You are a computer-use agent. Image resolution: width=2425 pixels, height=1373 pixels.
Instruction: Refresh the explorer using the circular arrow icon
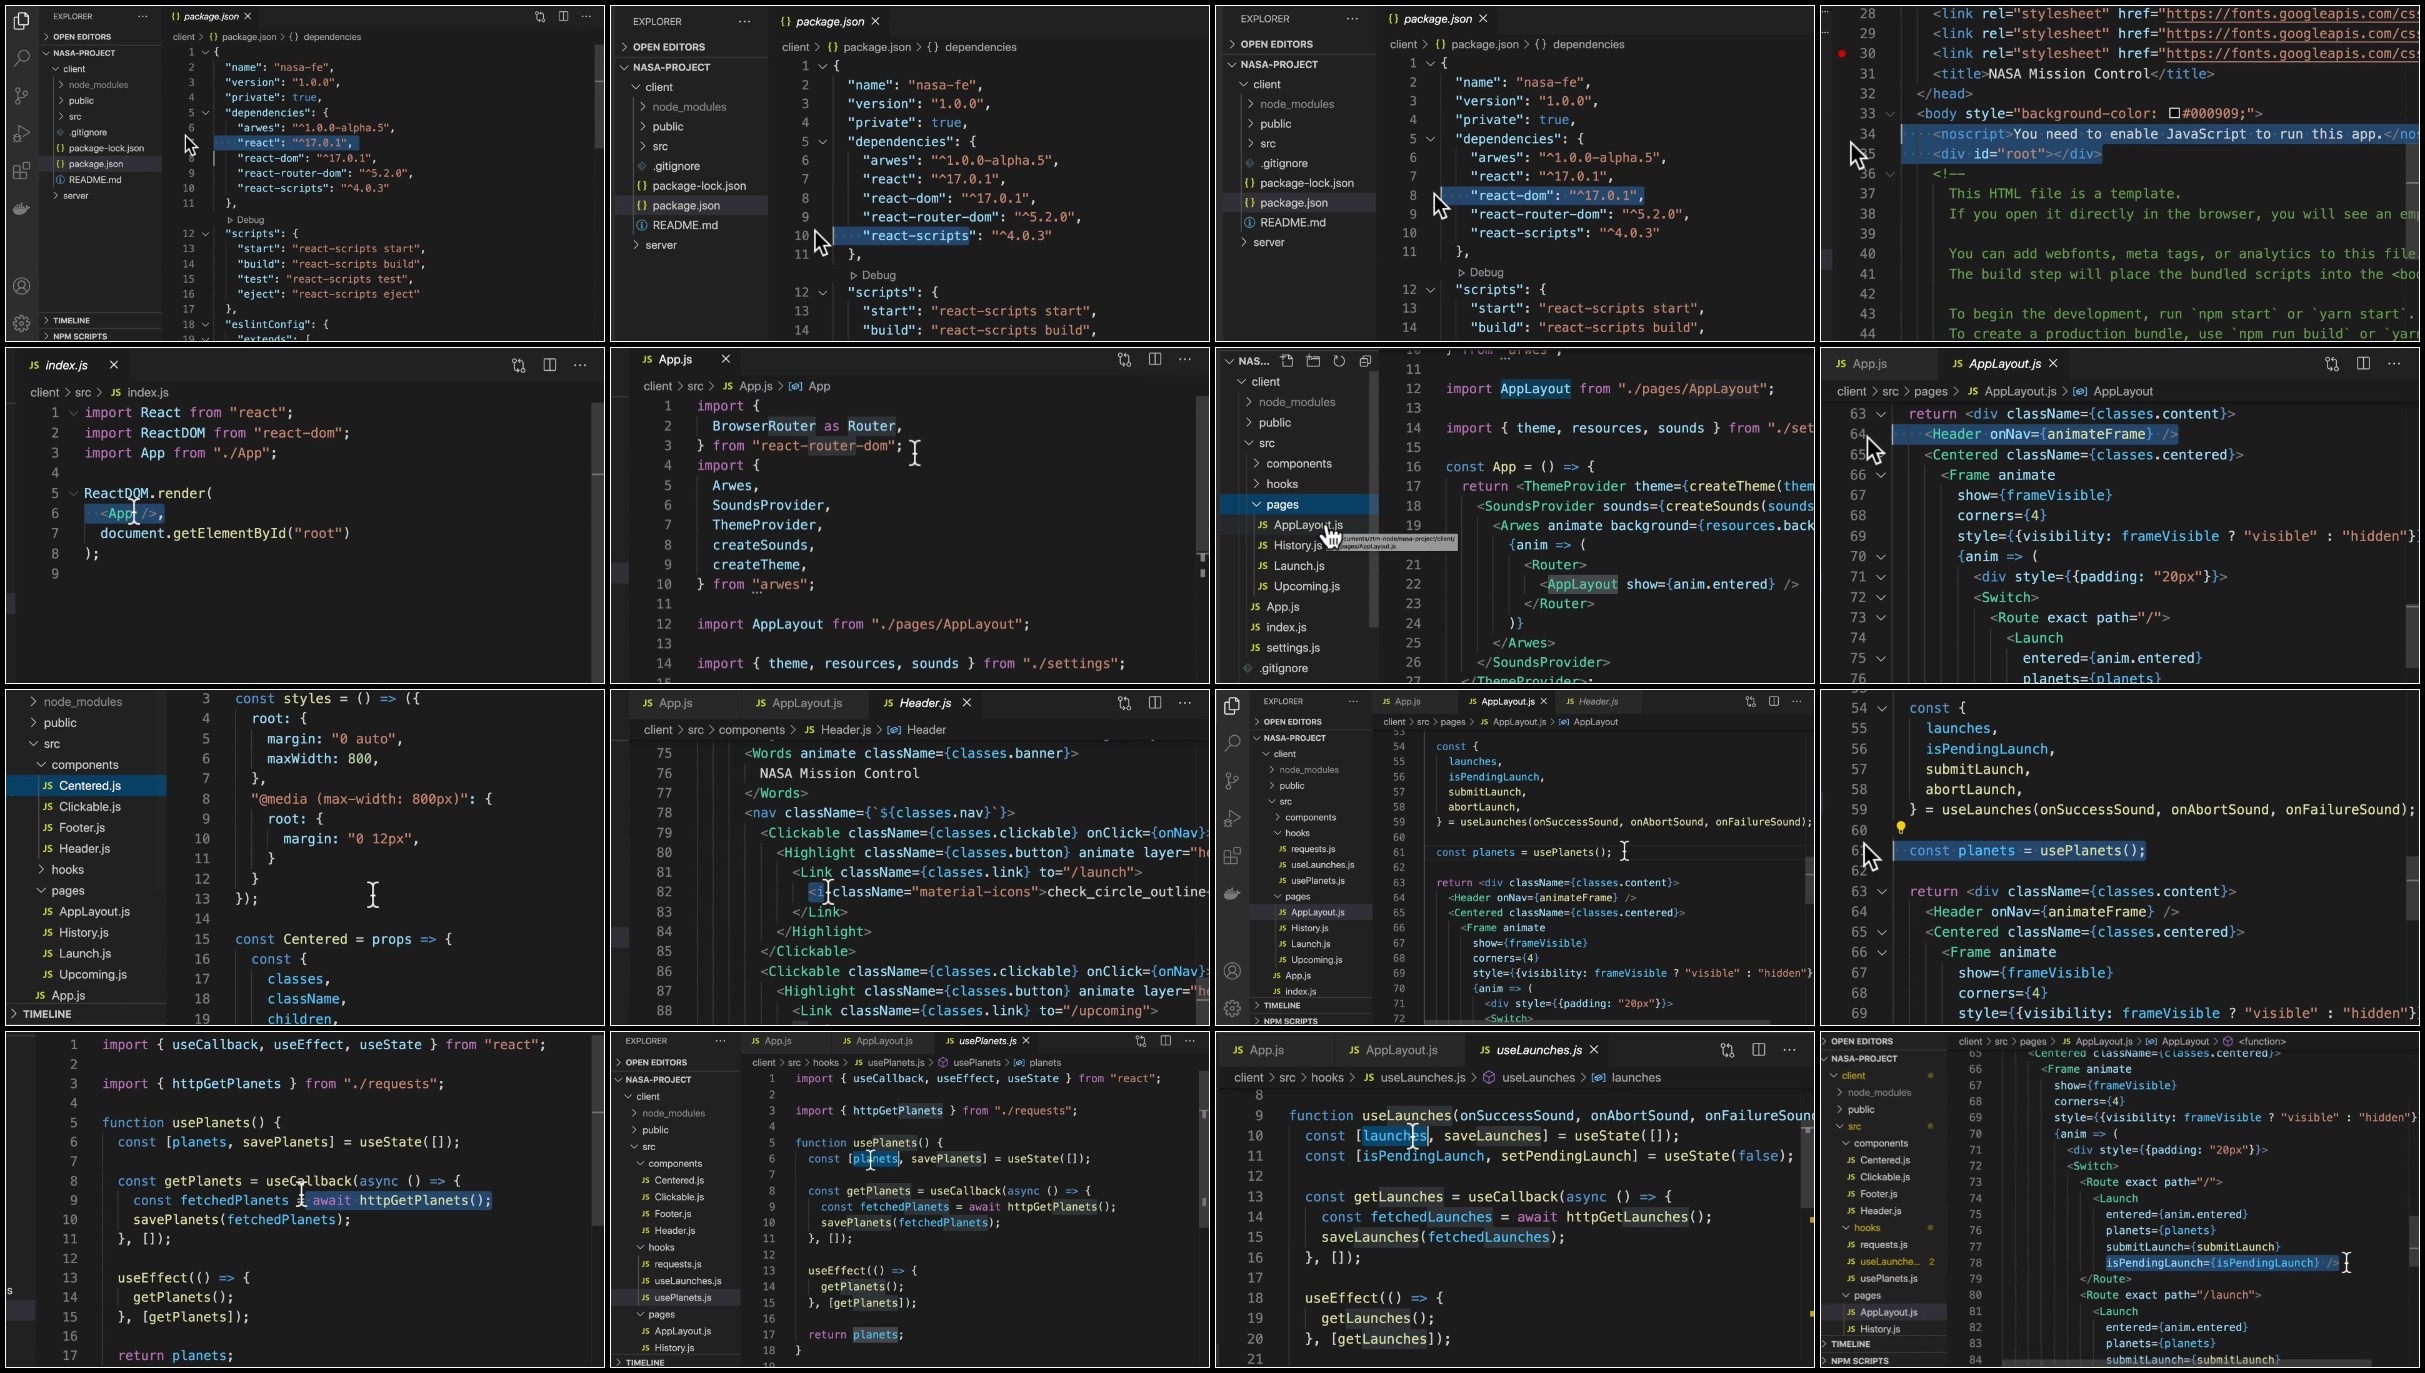(1339, 361)
